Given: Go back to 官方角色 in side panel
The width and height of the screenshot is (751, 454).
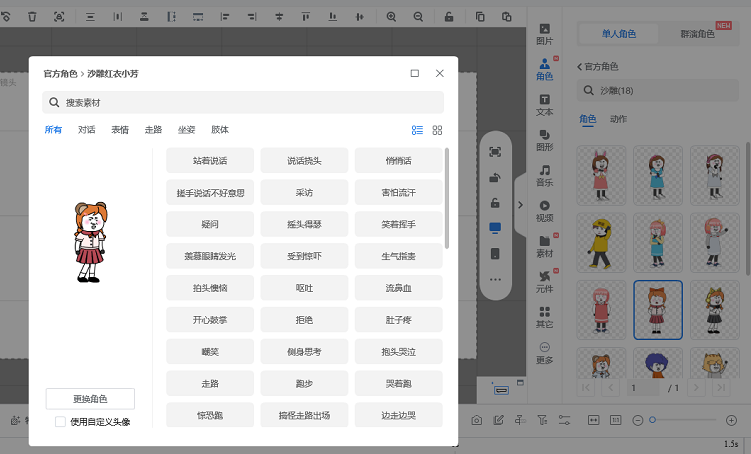Looking at the screenshot, I should click(598, 67).
